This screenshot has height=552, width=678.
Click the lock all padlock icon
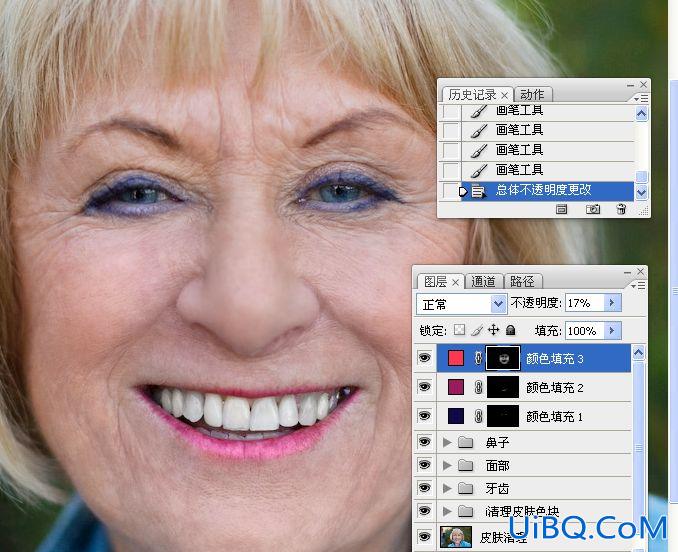coord(511,330)
